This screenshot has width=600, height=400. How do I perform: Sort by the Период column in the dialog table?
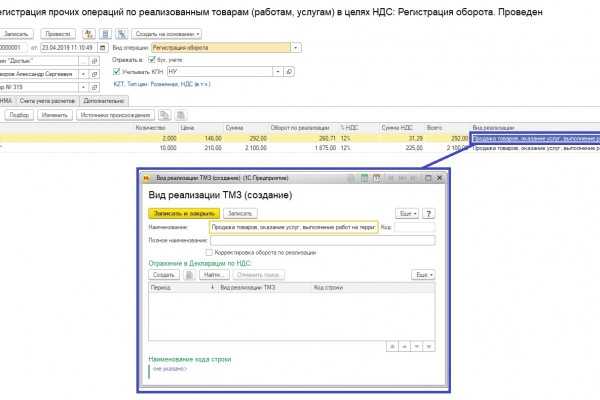(161, 288)
